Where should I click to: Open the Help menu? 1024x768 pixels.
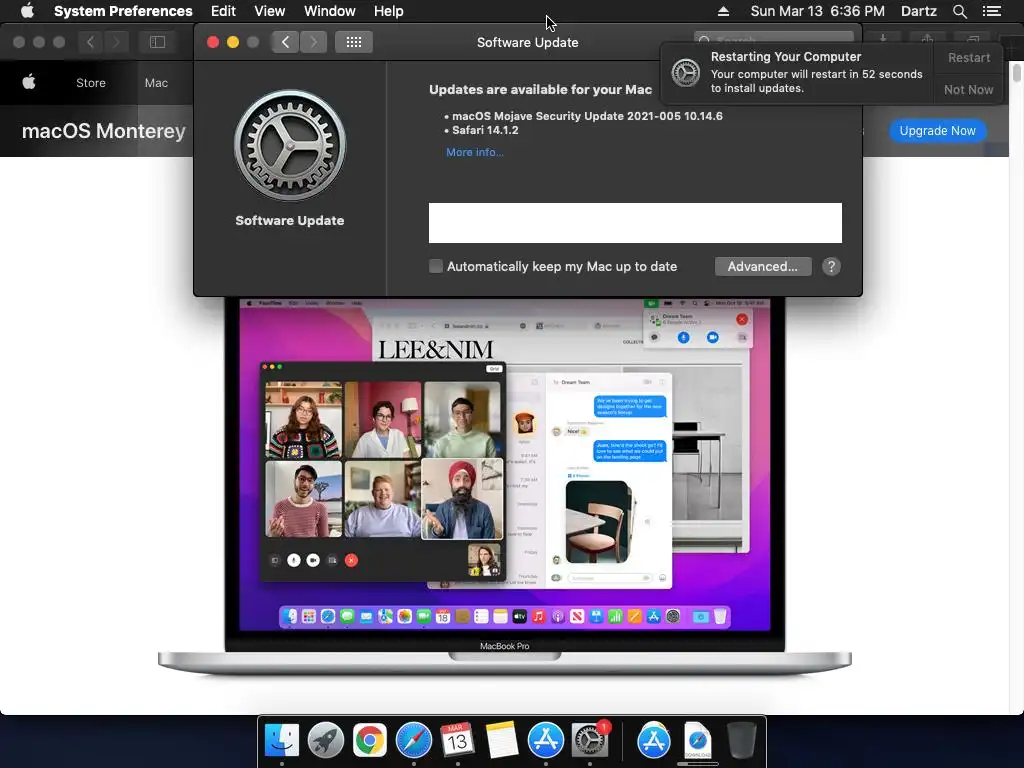coord(389,11)
